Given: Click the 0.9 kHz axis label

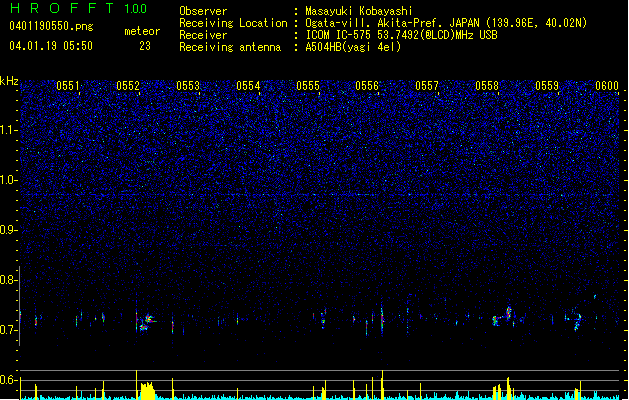Looking at the screenshot, I should [9, 230].
